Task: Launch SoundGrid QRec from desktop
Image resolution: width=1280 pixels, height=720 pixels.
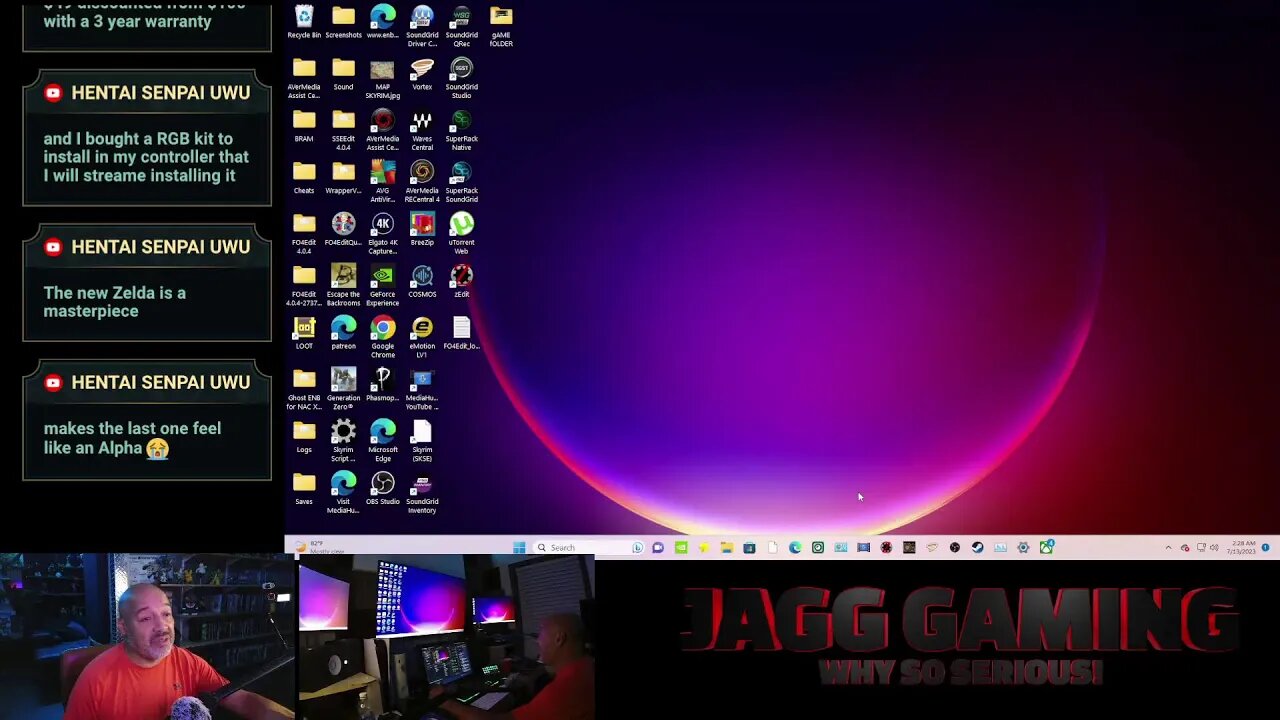Action: point(461,26)
